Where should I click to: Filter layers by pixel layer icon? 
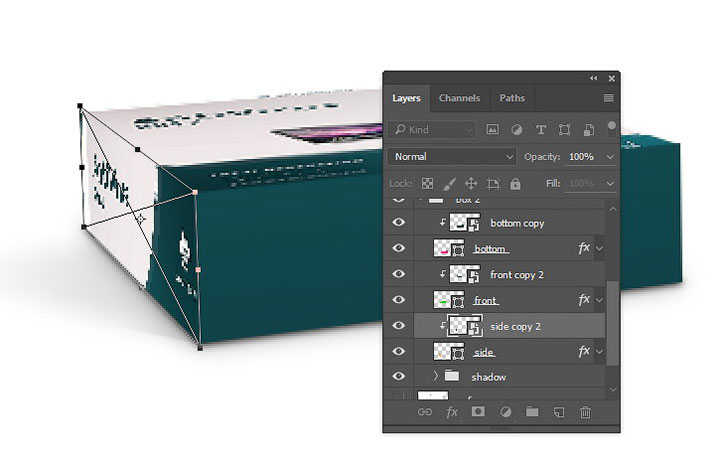pyautogui.click(x=492, y=130)
